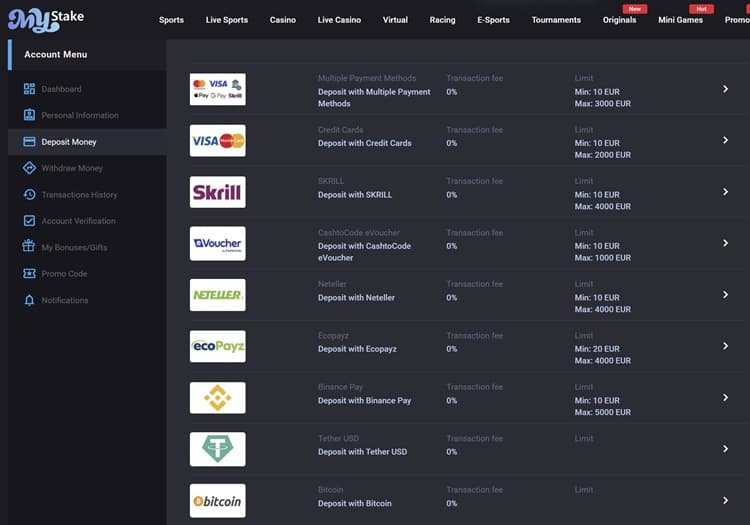This screenshot has width=750, height=525.
Task: Open My Bonuses/Gifts gift icon
Action: (29, 247)
